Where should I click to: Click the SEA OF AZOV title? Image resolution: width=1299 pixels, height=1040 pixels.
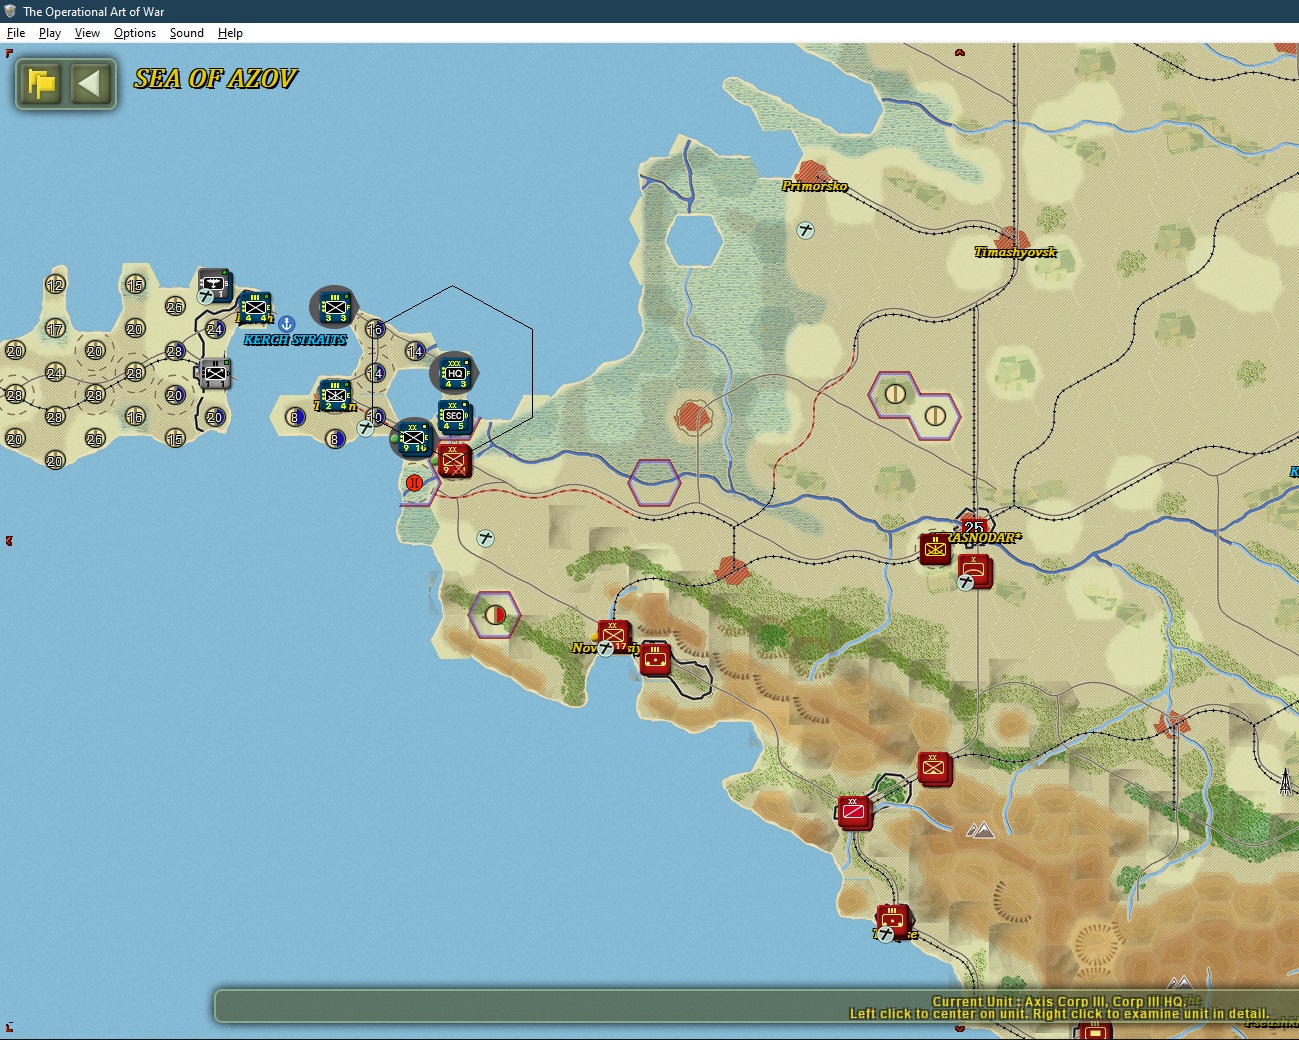[216, 78]
